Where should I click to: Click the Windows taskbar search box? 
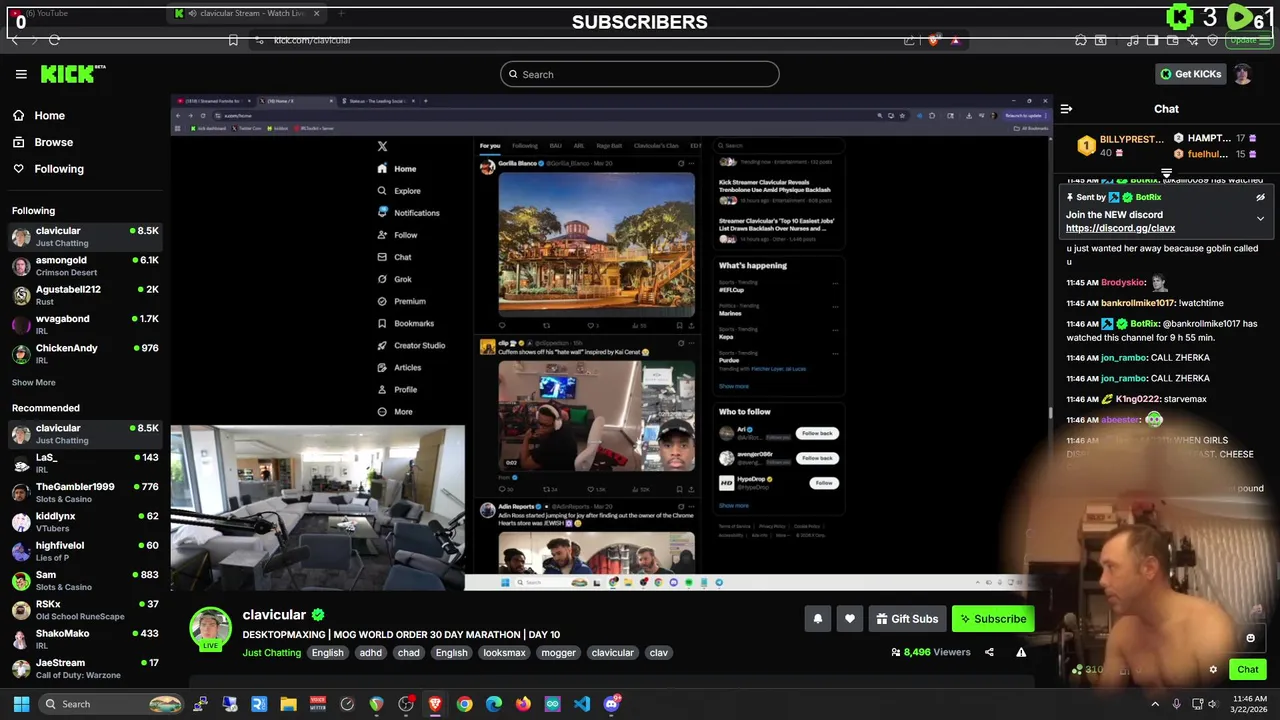[x=112, y=704]
